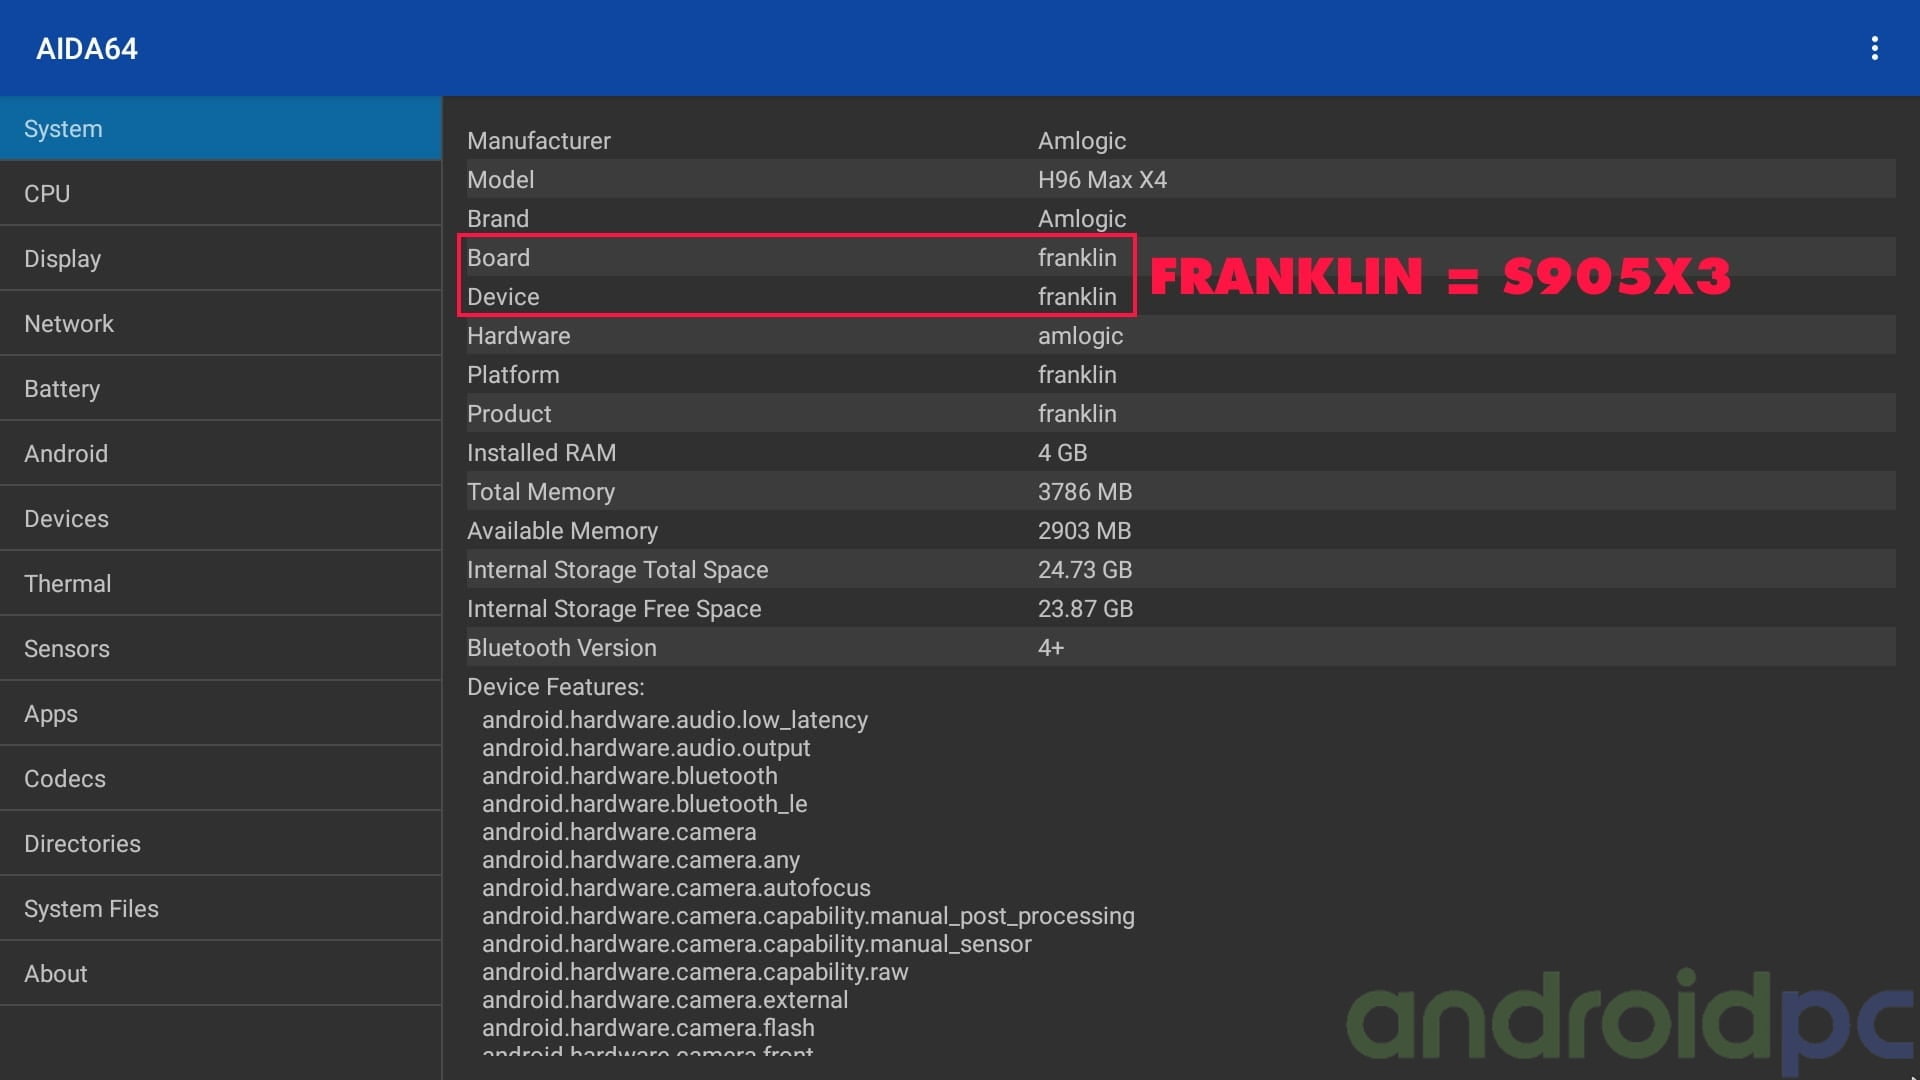Image resolution: width=1920 pixels, height=1080 pixels.
Task: Open the three-dot overflow menu
Action: pos(1874,48)
